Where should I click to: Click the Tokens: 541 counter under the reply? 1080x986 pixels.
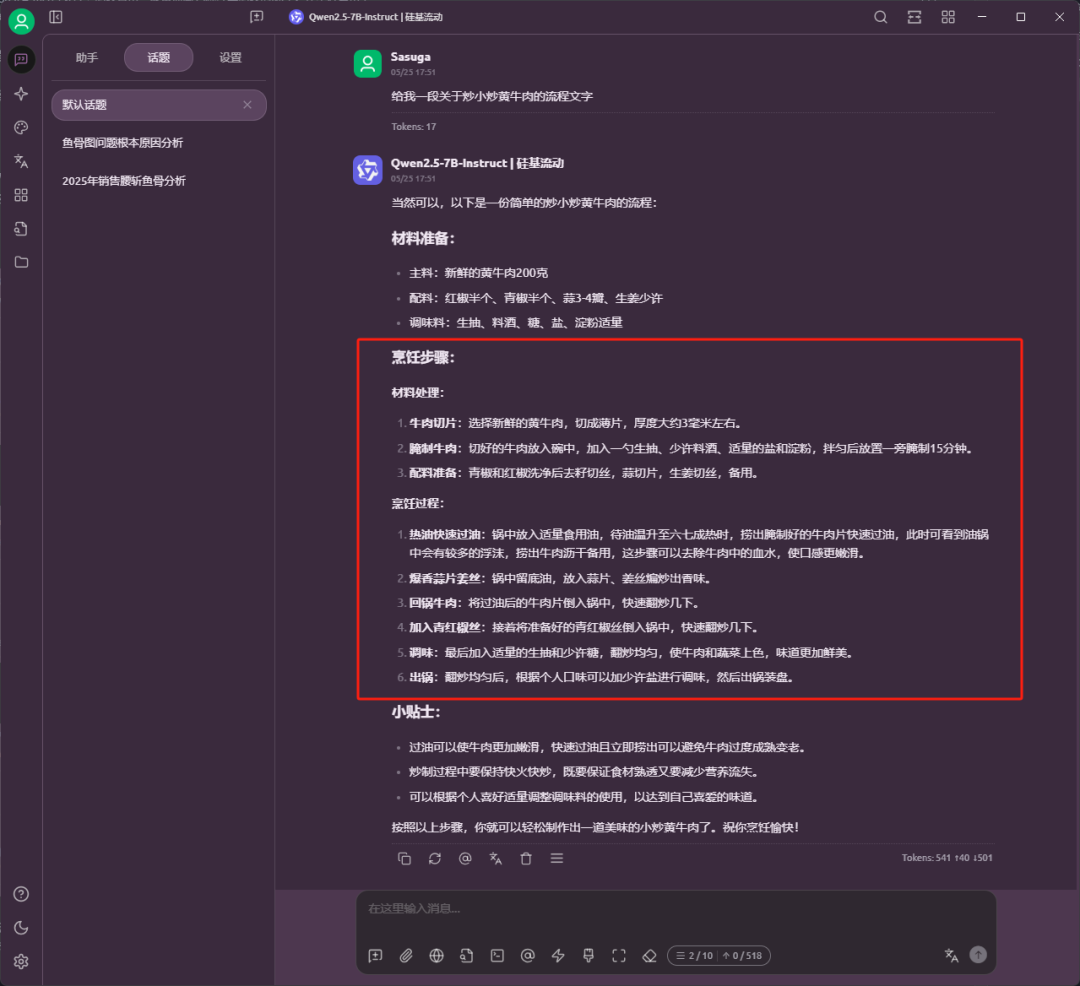point(946,858)
